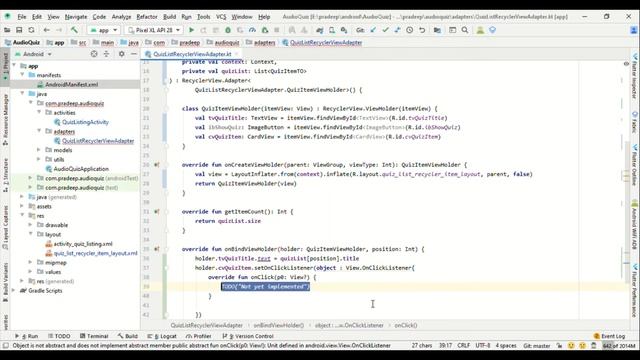Click the Git show history clock icon
Image resolution: width=640 pixels, height=360 pixels.
(409, 30)
